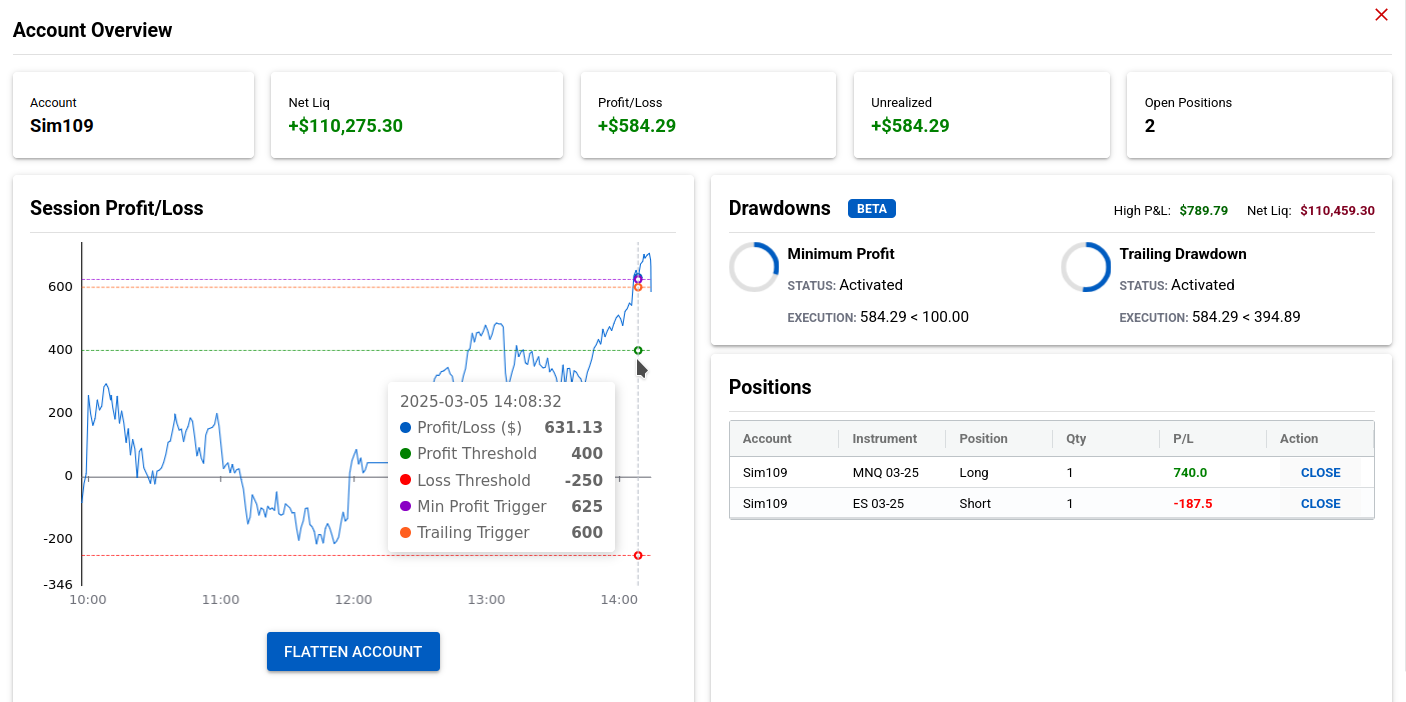The width and height of the screenshot is (1406, 702).
Task: Click the blue BETA badge next to Drawdowns
Action: click(x=871, y=208)
